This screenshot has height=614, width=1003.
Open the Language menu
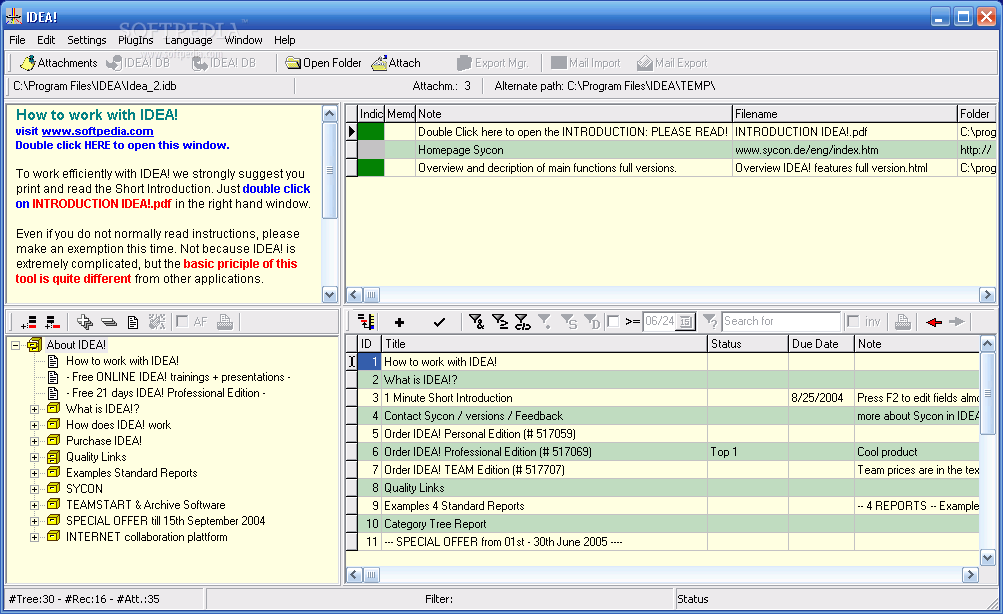[x=189, y=40]
